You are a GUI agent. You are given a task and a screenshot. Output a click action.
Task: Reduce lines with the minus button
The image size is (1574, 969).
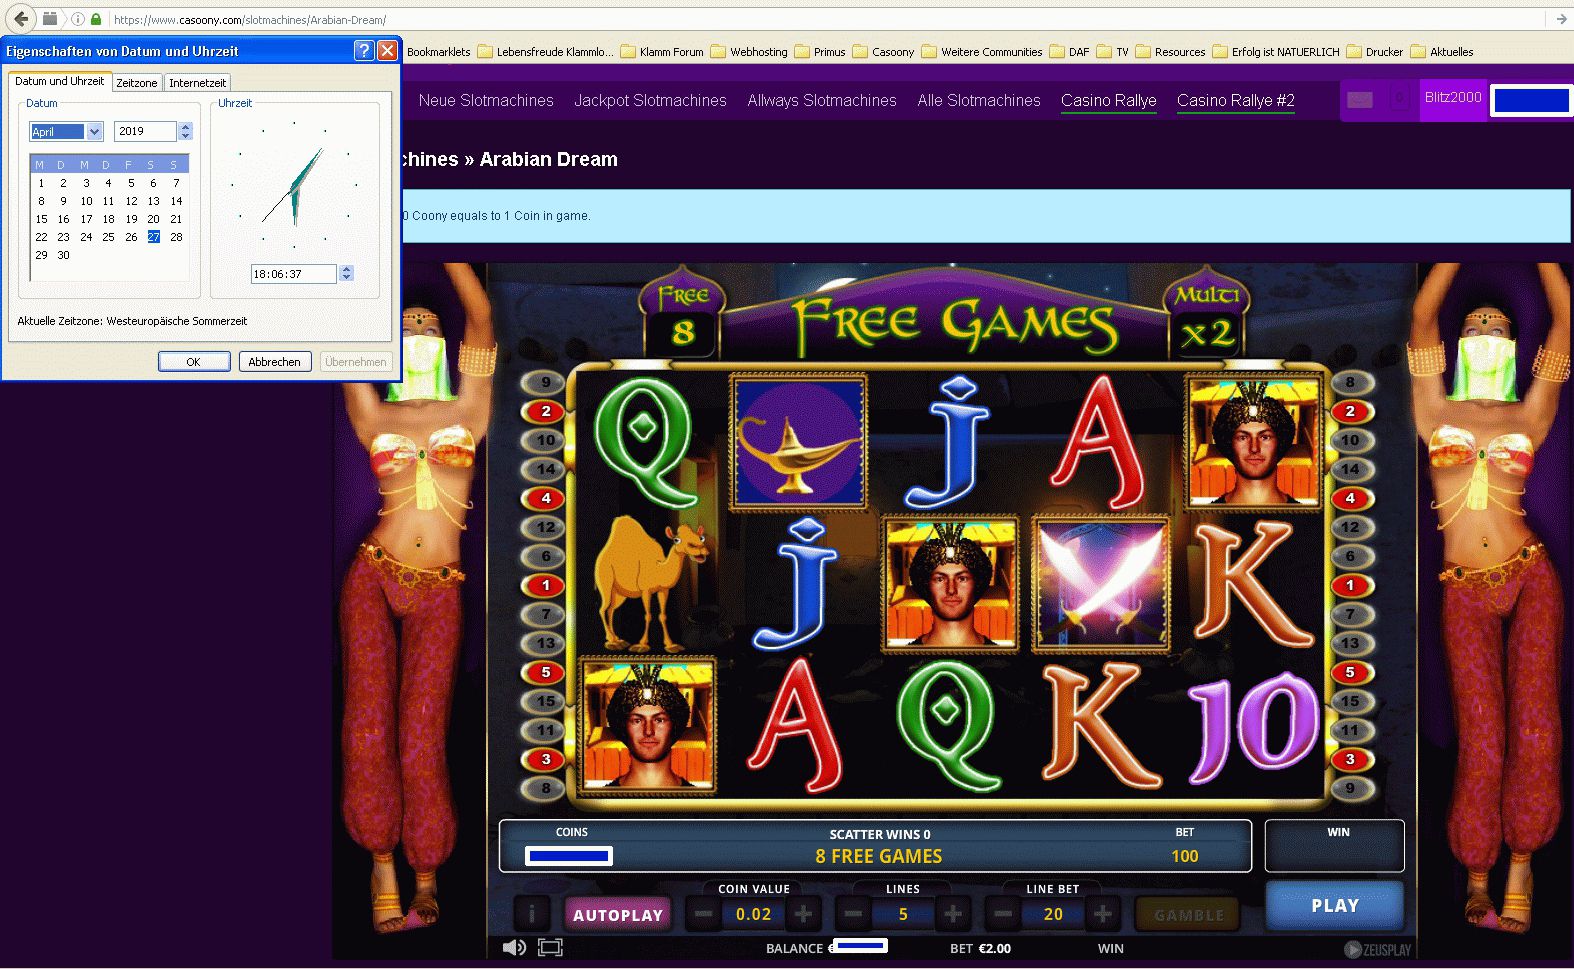coord(853,913)
